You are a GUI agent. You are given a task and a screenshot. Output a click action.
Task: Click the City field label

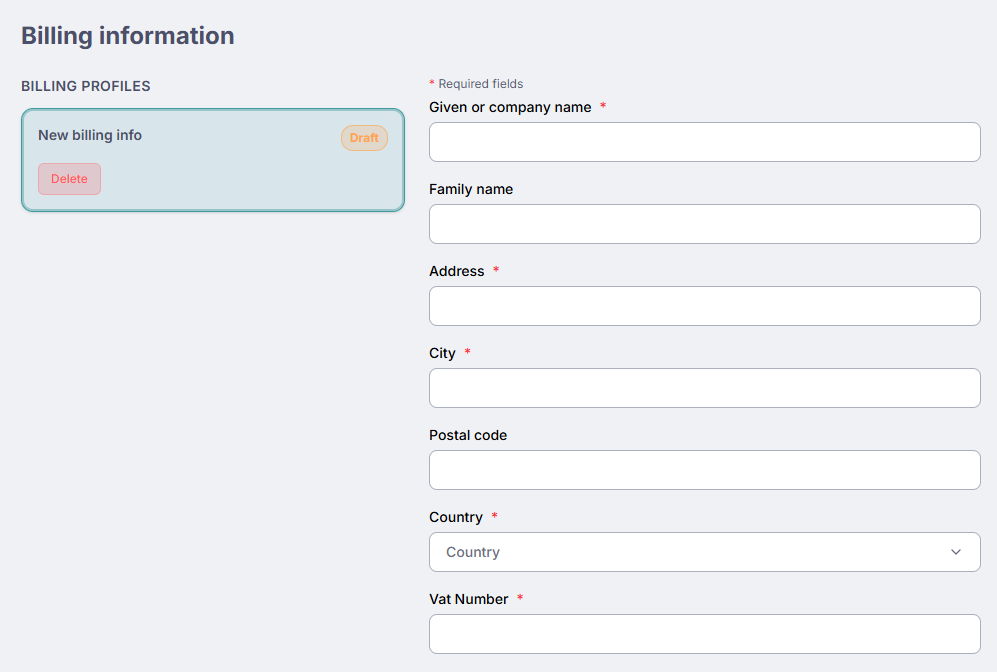[442, 353]
